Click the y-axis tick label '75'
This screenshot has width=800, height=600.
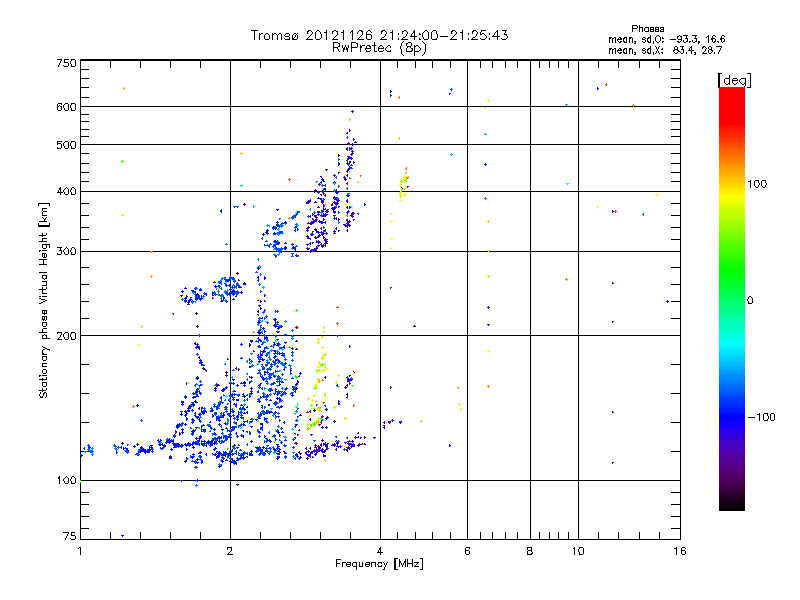click(x=70, y=536)
